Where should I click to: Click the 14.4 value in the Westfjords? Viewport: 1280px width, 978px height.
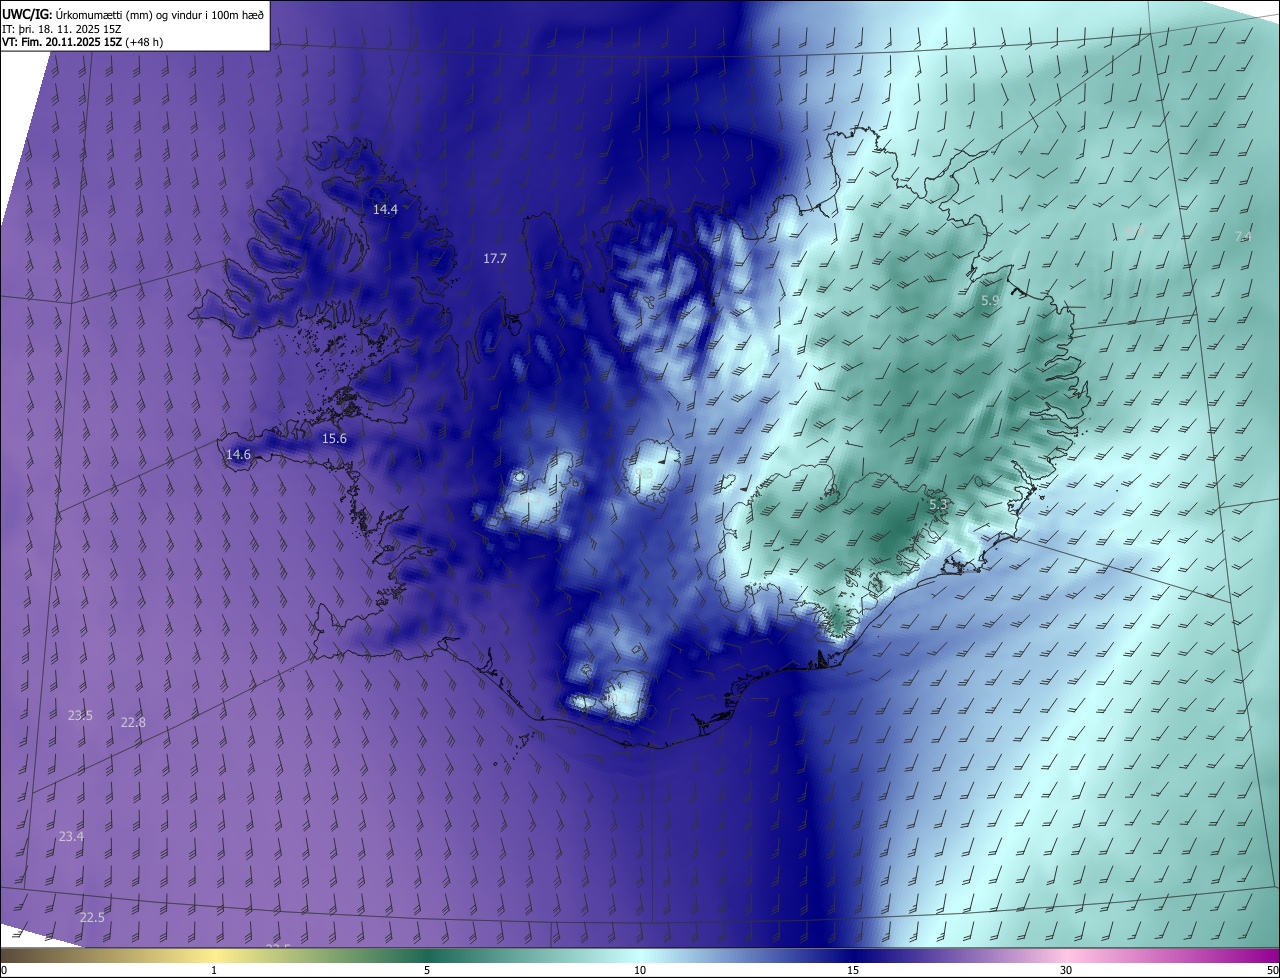[385, 210]
